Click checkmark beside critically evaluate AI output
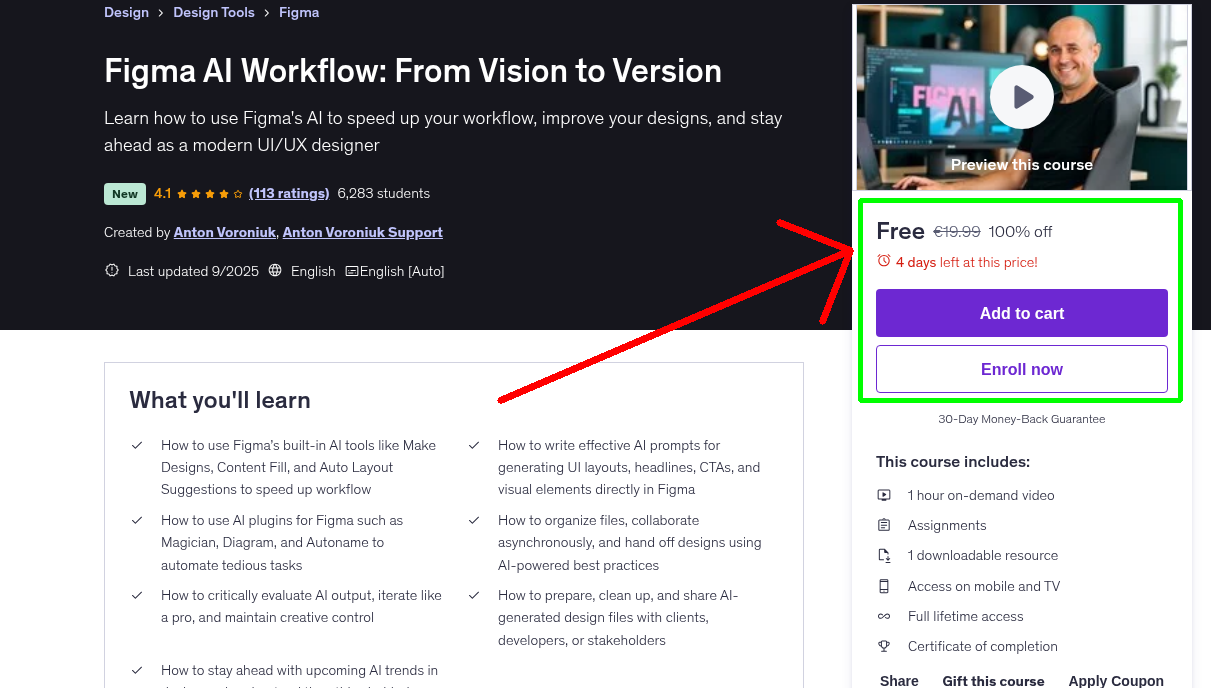Viewport: 1211px width, 688px height. coord(137,595)
